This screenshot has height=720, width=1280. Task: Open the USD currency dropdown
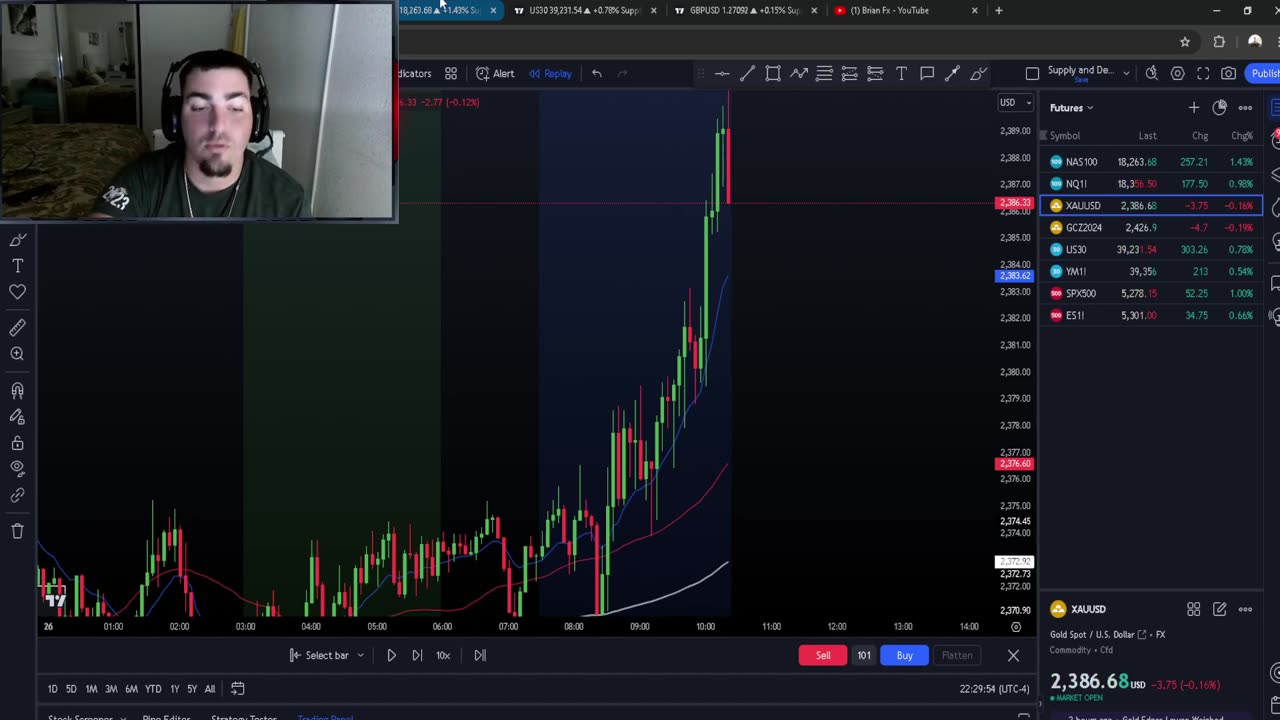(1015, 102)
